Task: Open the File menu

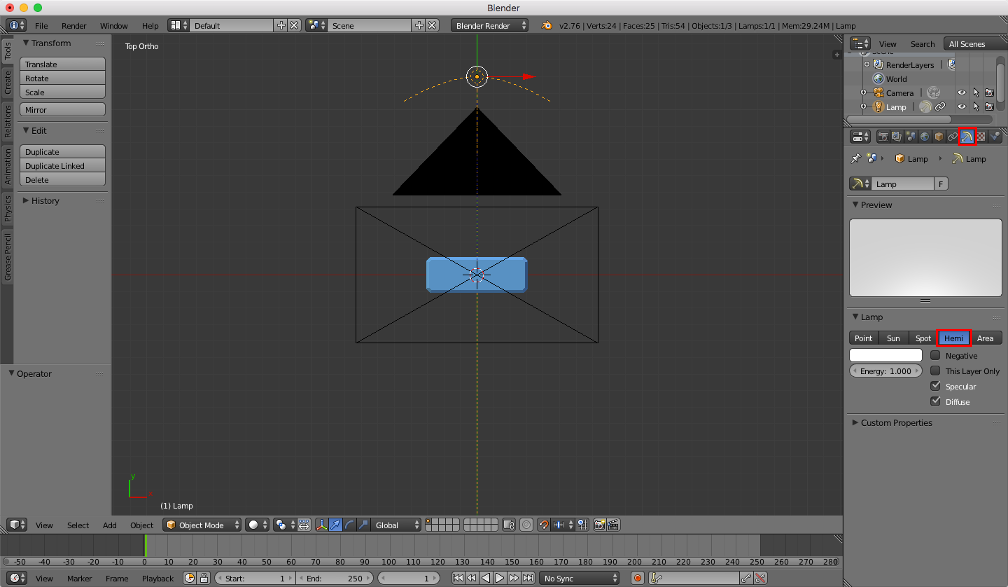Action: click(41, 26)
